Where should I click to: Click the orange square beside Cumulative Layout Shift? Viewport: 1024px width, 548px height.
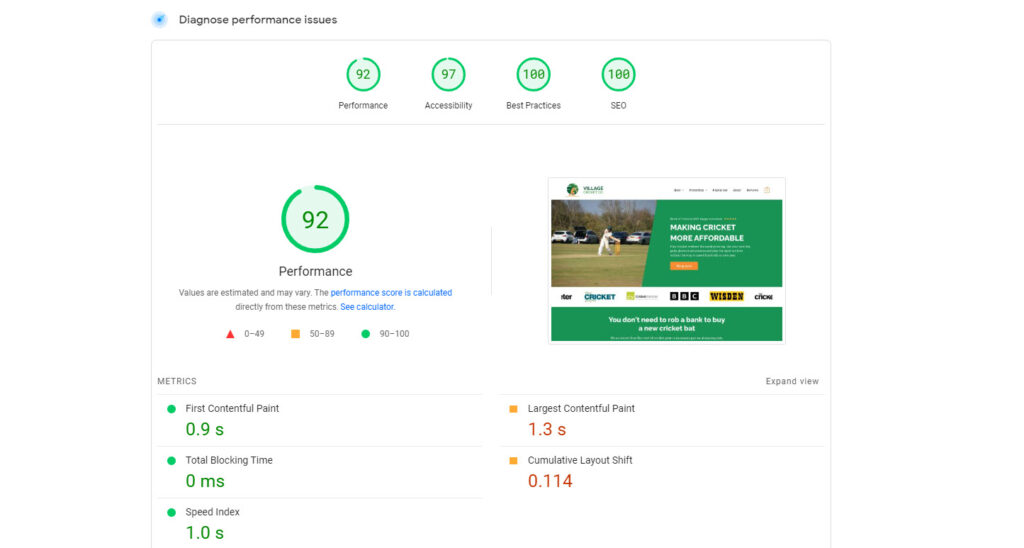513,460
